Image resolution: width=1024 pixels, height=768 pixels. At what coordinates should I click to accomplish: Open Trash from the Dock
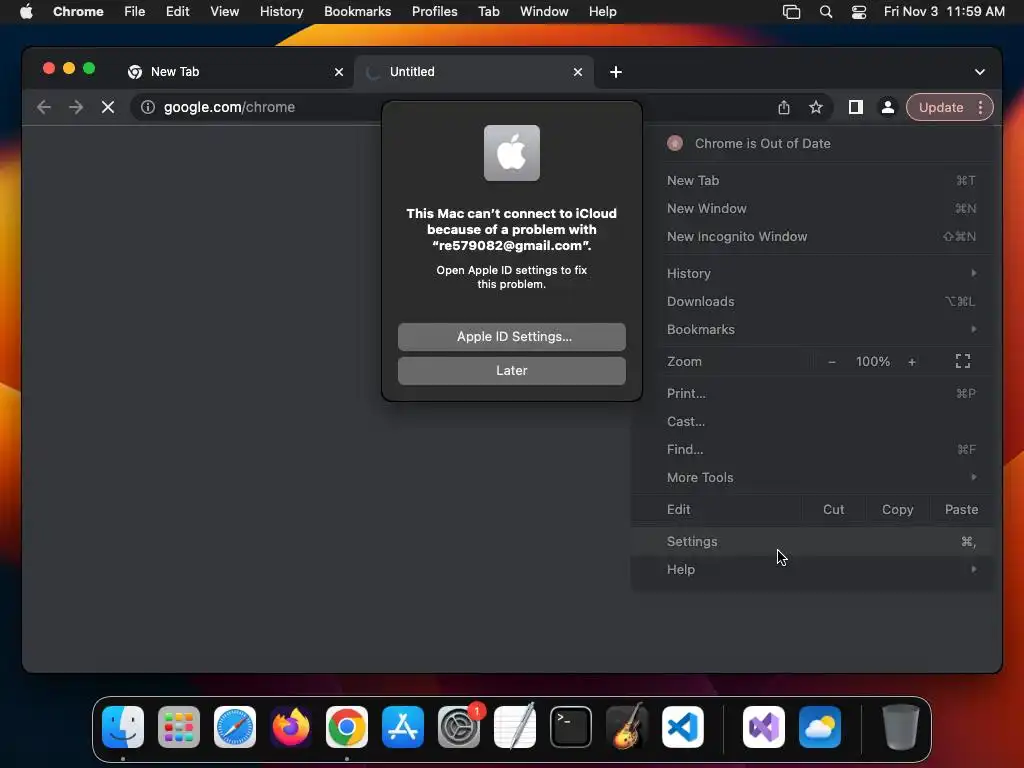click(901, 727)
